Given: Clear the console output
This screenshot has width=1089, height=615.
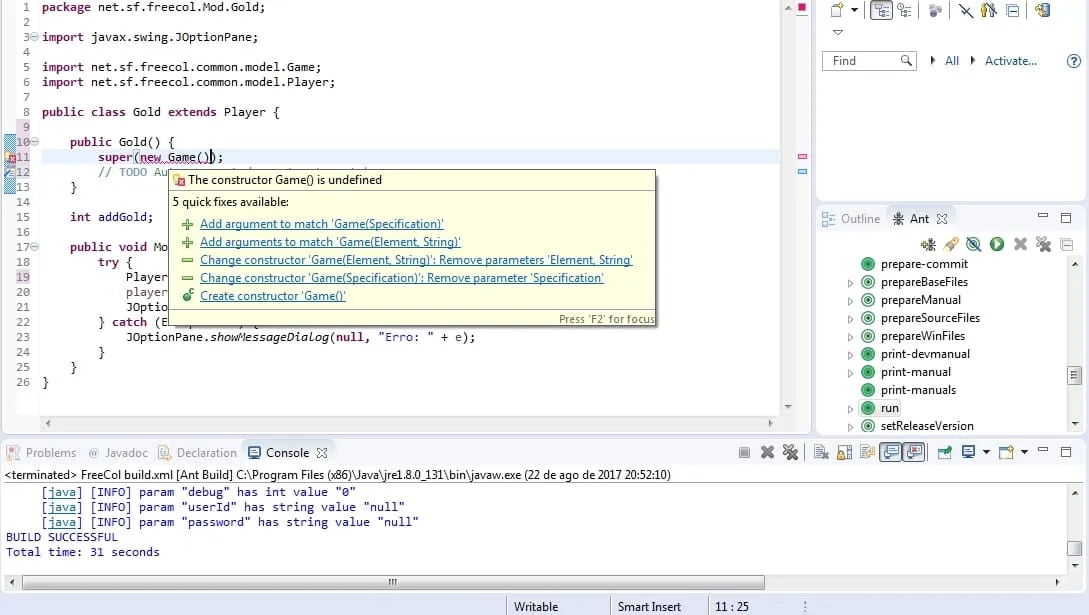Looking at the screenshot, I should [820, 452].
